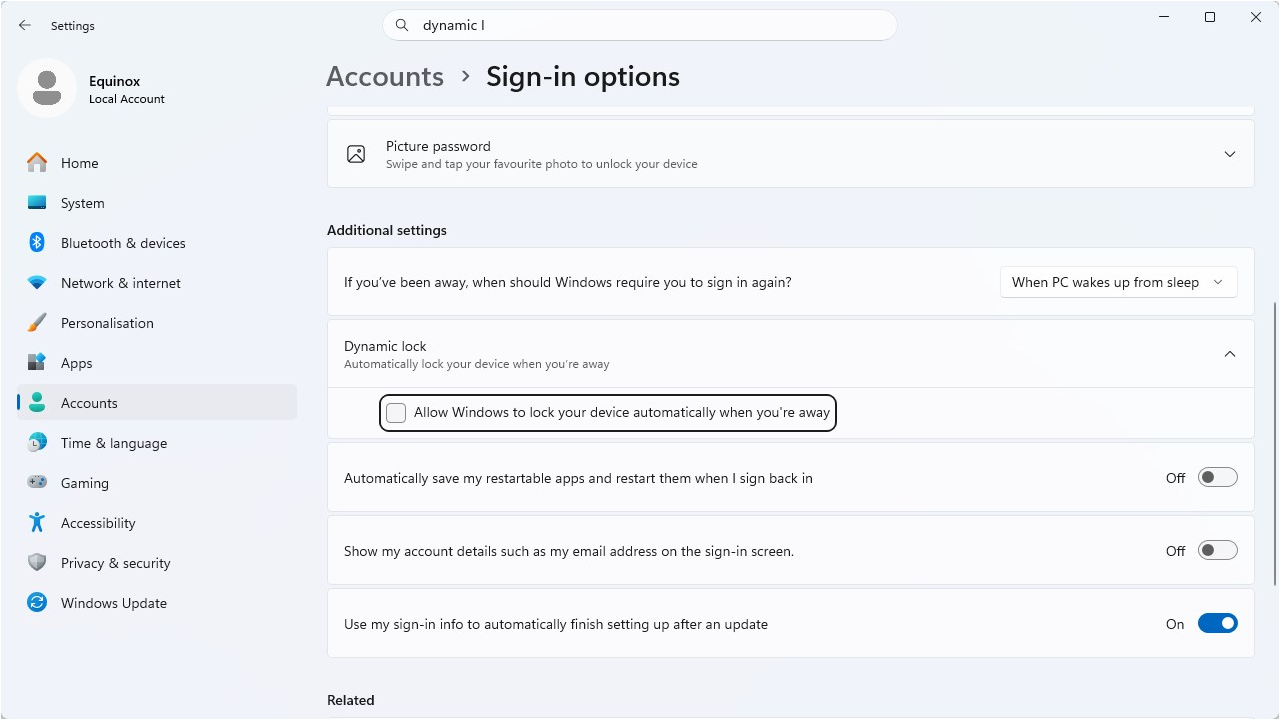1280x720 pixels.
Task: Open Personalisation paintbrush icon
Action: click(37, 323)
